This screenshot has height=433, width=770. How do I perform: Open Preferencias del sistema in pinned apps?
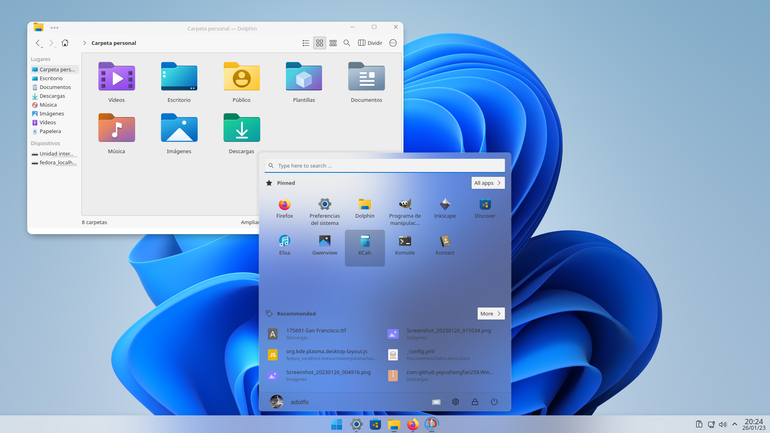pyautogui.click(x=325, y=211)
